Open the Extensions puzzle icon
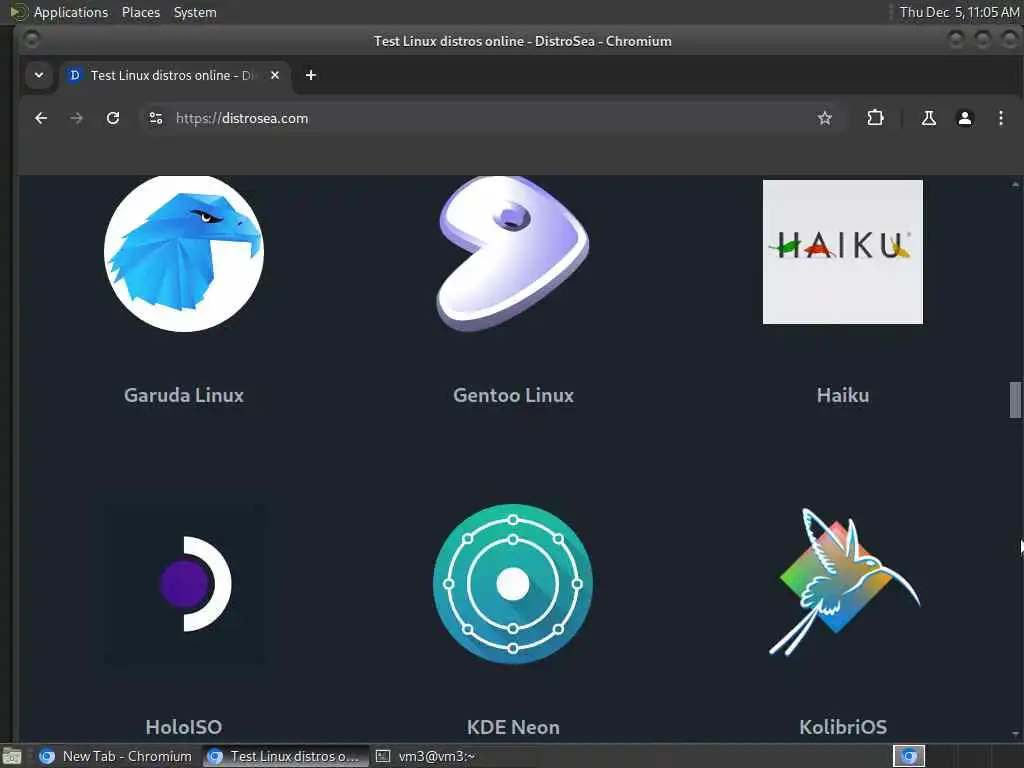The width and height of the screenshot is (1024, 768). (875, 118)
